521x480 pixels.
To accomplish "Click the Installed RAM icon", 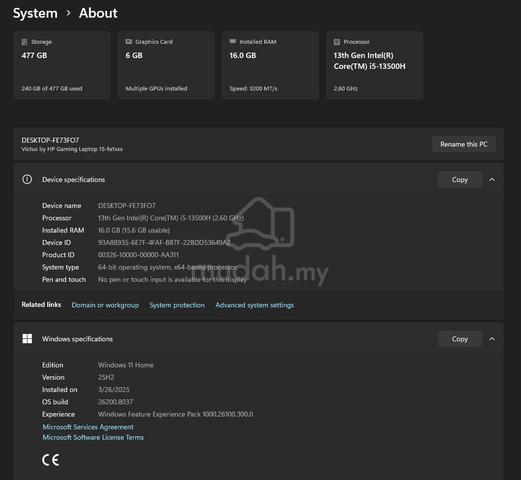I will click(x=233, y=41).
